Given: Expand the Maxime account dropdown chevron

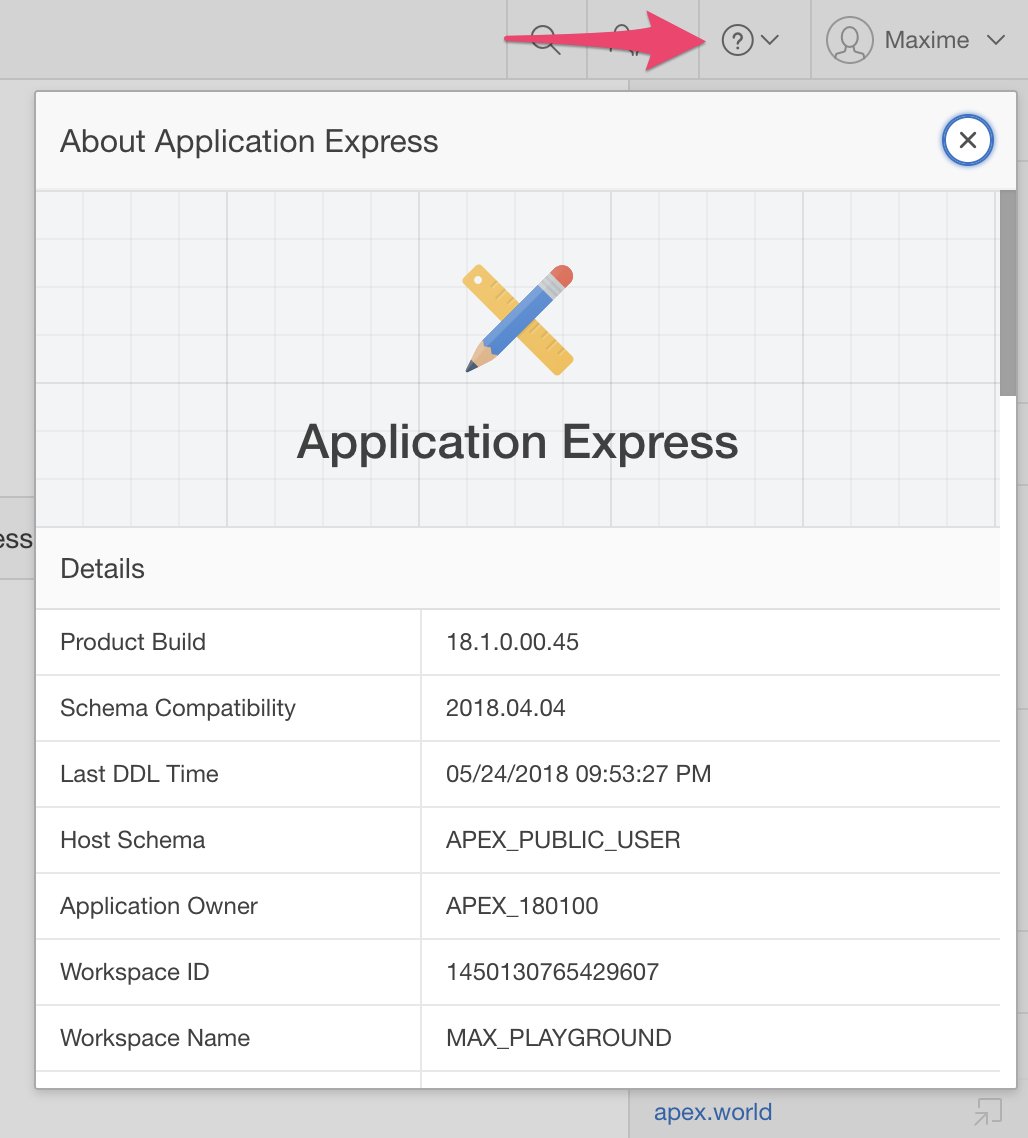Looking at the screenshot, I should pyautogui.click(x=997, y=40).
